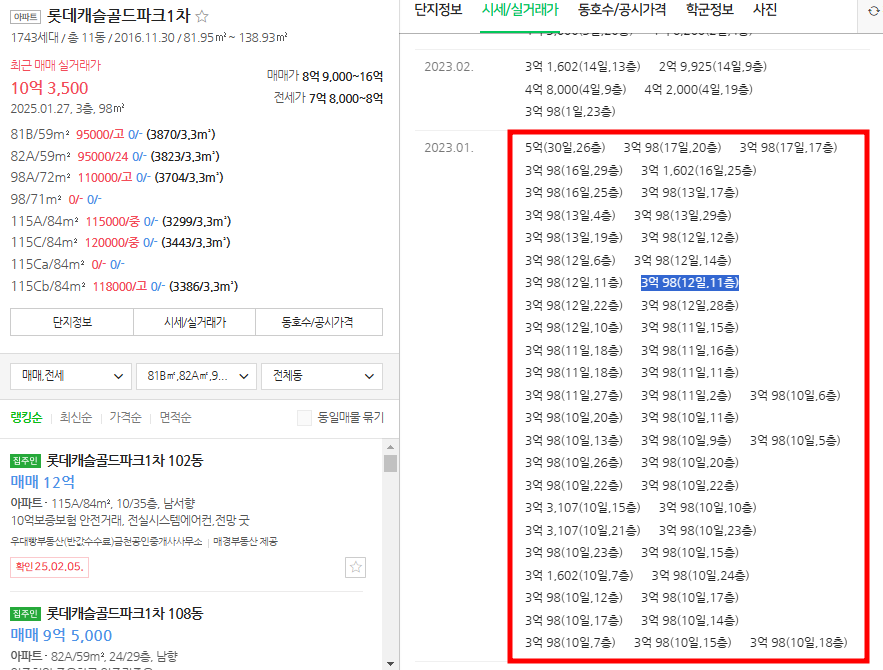Viewport: 883px width, 670px height.
Task: Select the 81B/59m² area row
Action: [113, 135]
